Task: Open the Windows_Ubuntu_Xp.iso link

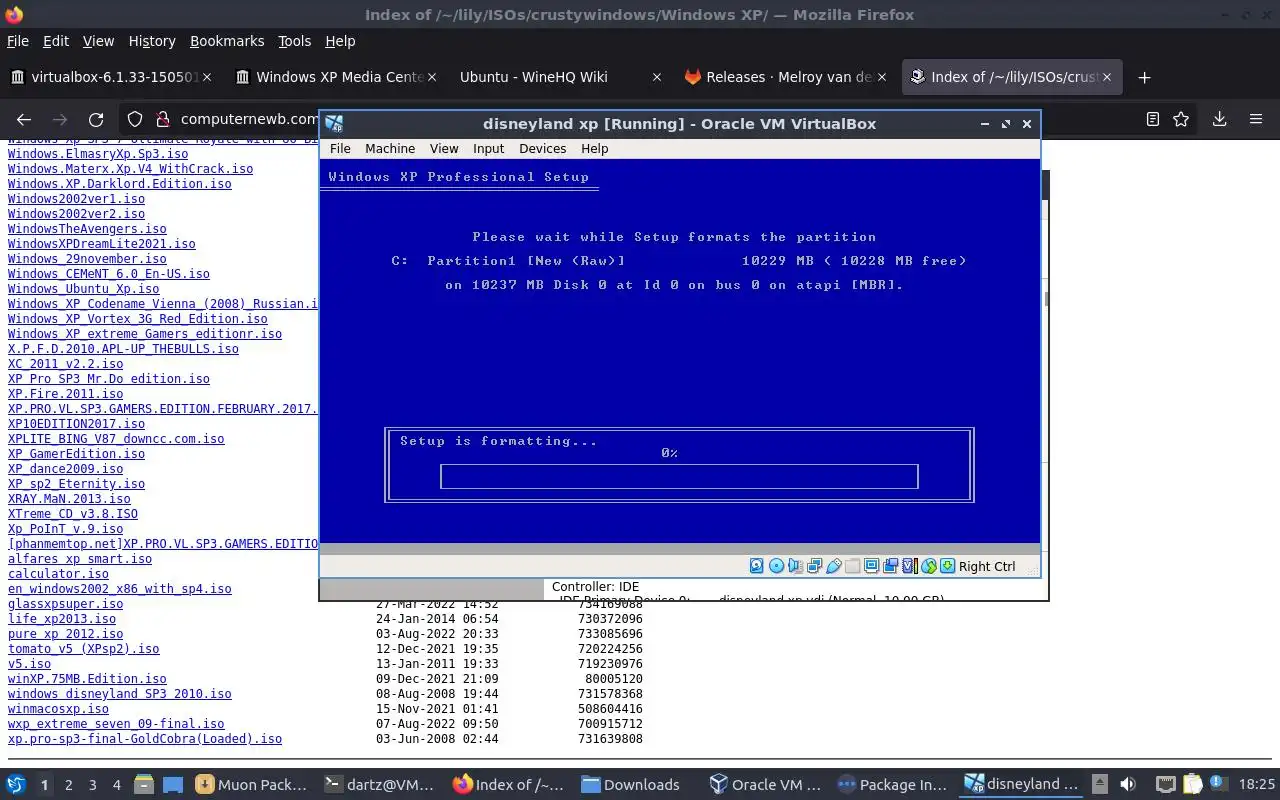Action: point(83,289)
